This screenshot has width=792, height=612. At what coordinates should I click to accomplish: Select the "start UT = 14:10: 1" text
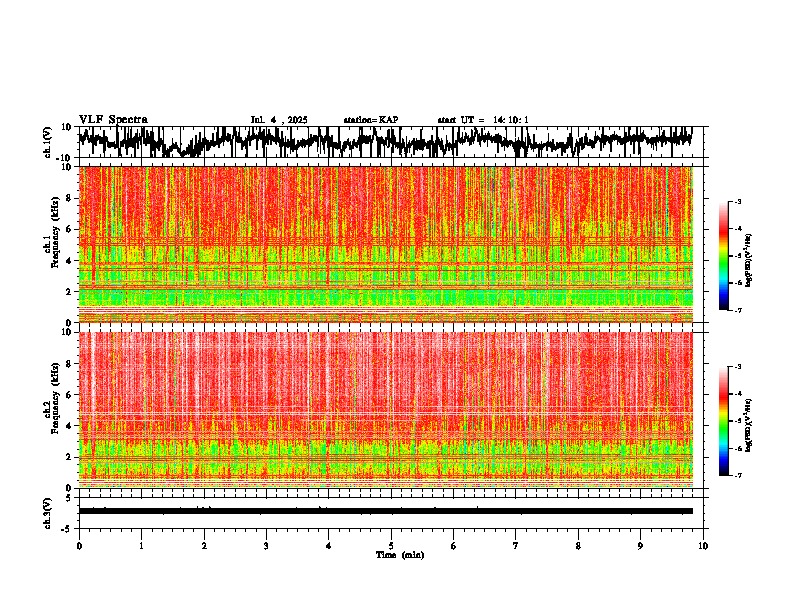[483, 120]
